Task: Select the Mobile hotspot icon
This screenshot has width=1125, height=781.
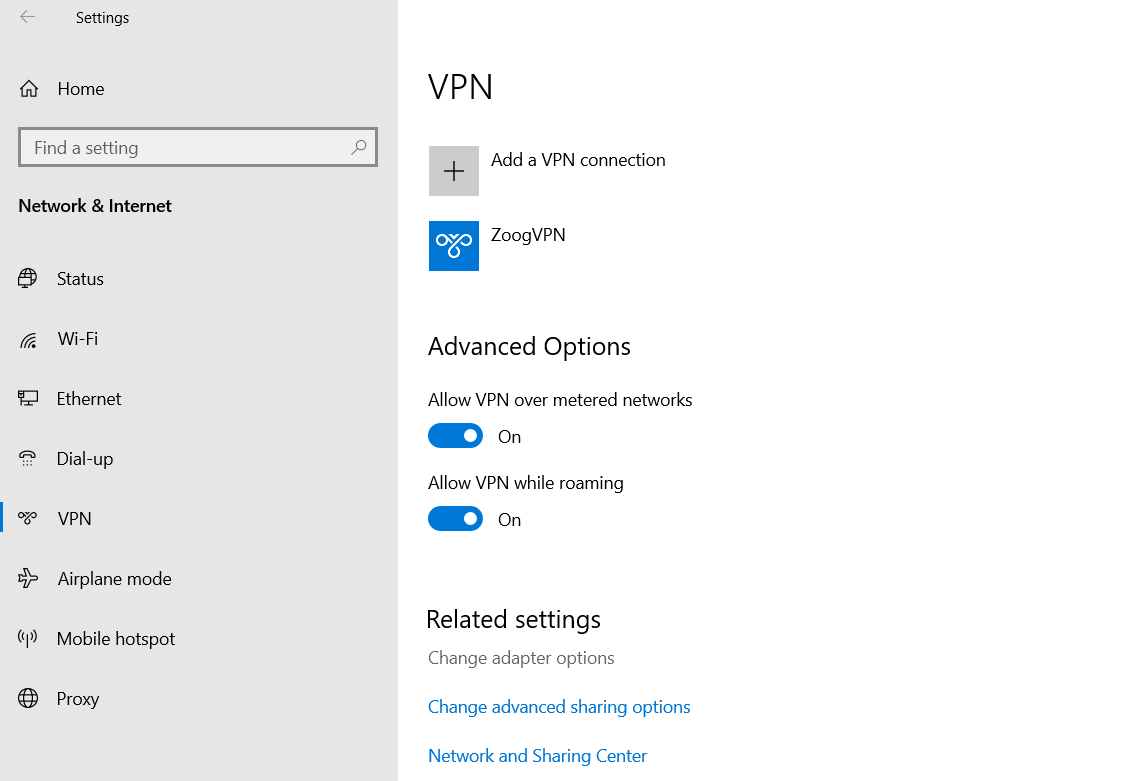Action: (x=29, y=638)
